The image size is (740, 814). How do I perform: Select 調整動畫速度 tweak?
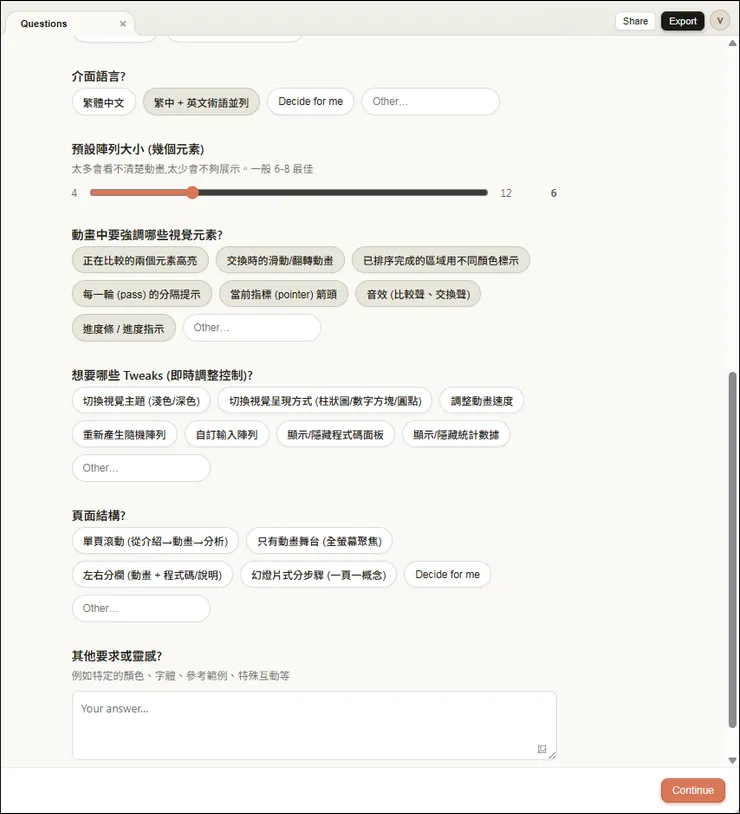pos(481,401)
